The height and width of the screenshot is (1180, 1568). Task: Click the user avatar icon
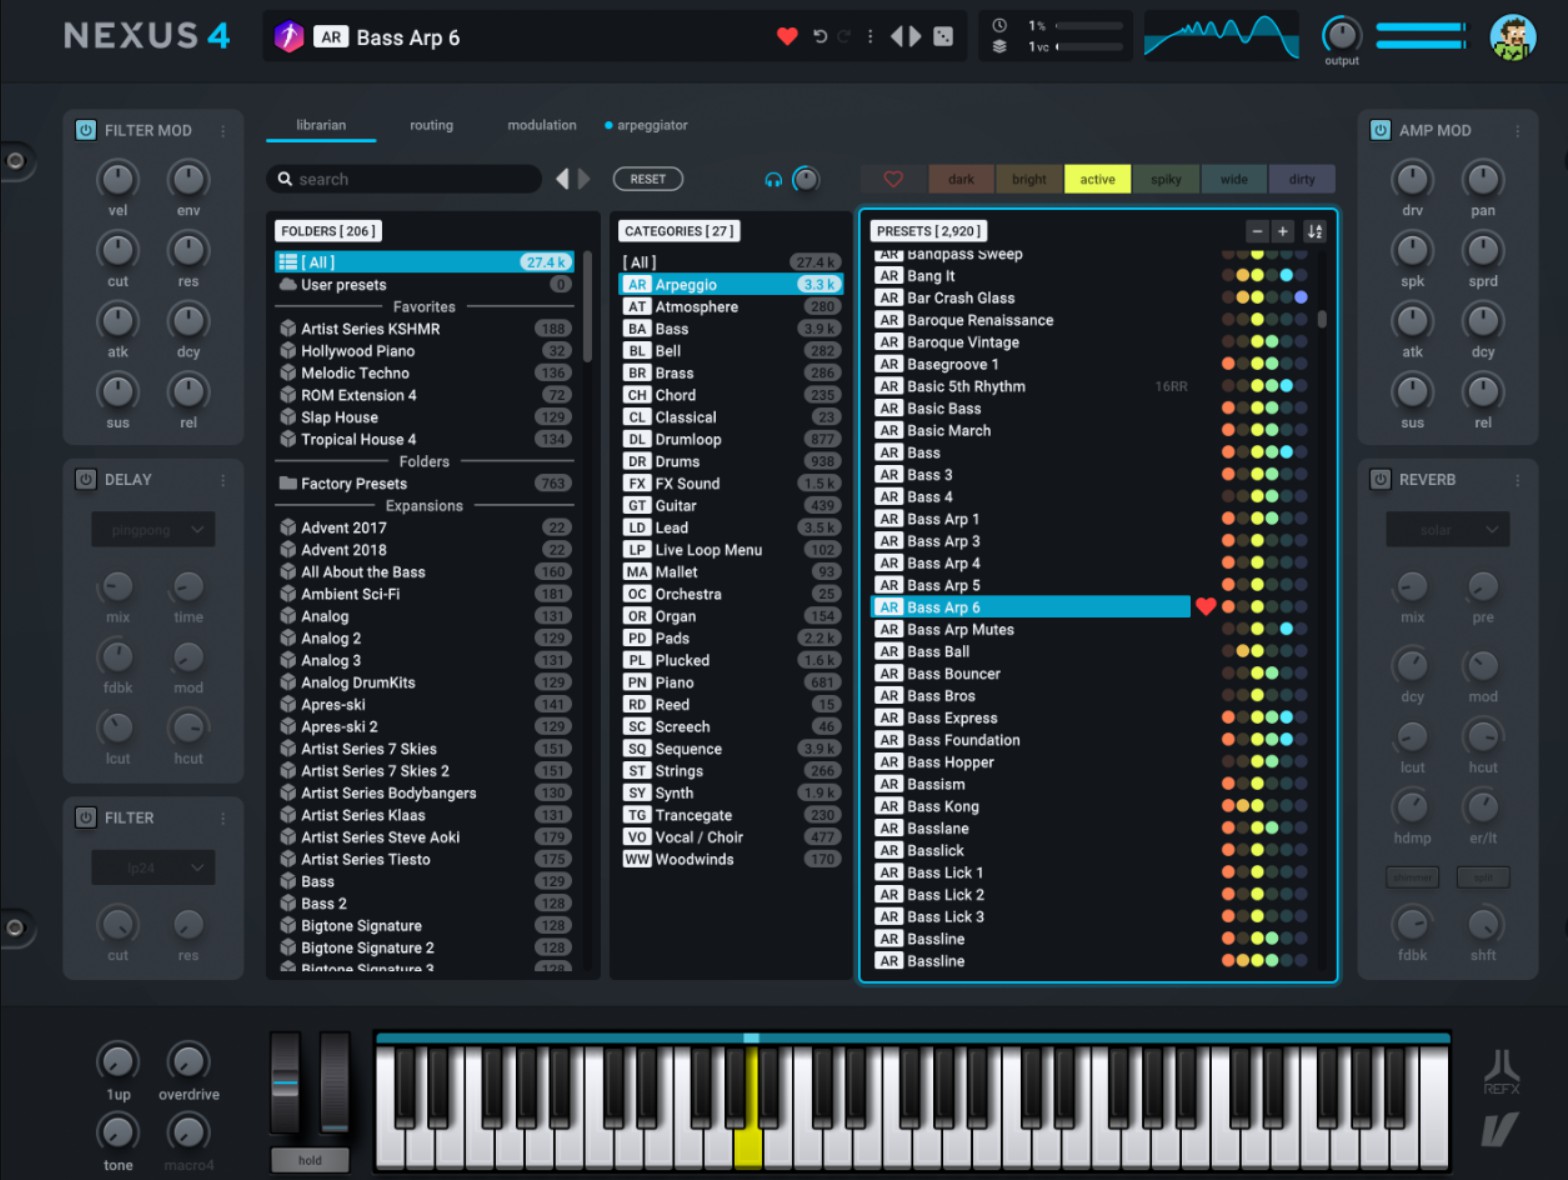(1512, 37)
